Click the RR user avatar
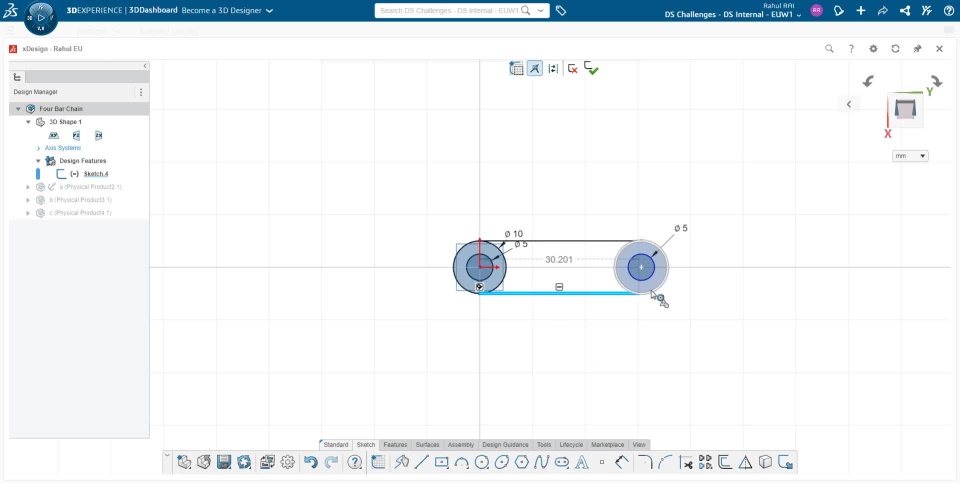This screenshot has height=483, width=960. (x=816, y=10)
